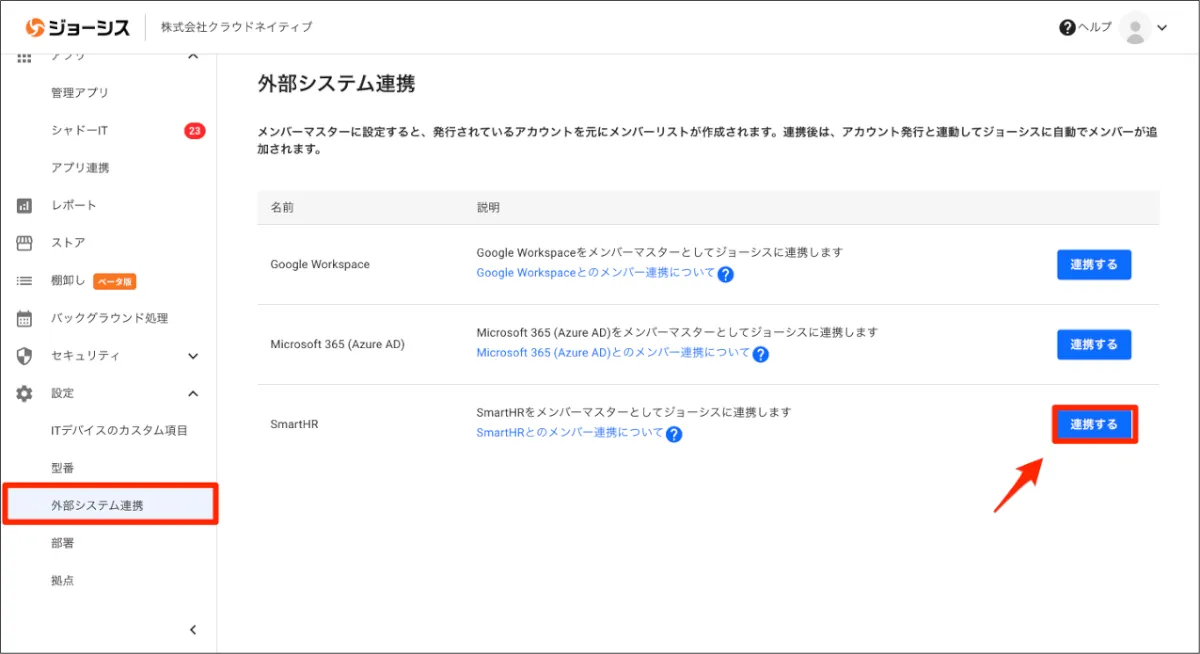Click the 外部システム連携 page heading
This screenshot has height=654, width=1200.
336,84
